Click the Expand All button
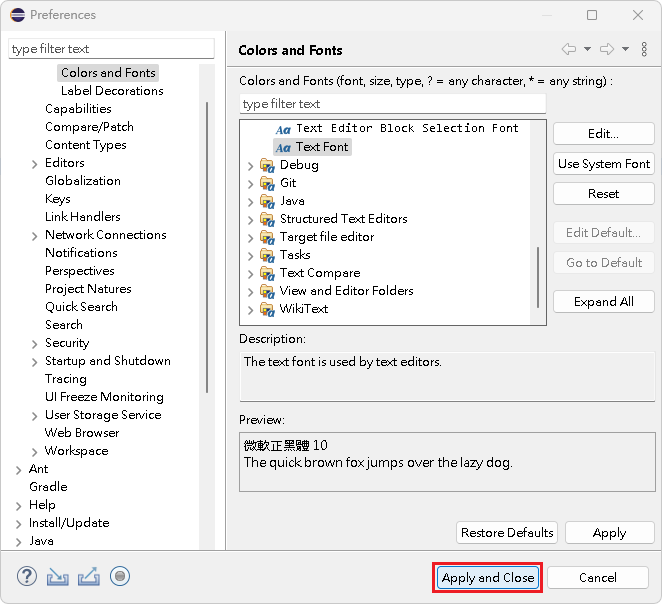The image size is (662, 604). tap(603, 302)
